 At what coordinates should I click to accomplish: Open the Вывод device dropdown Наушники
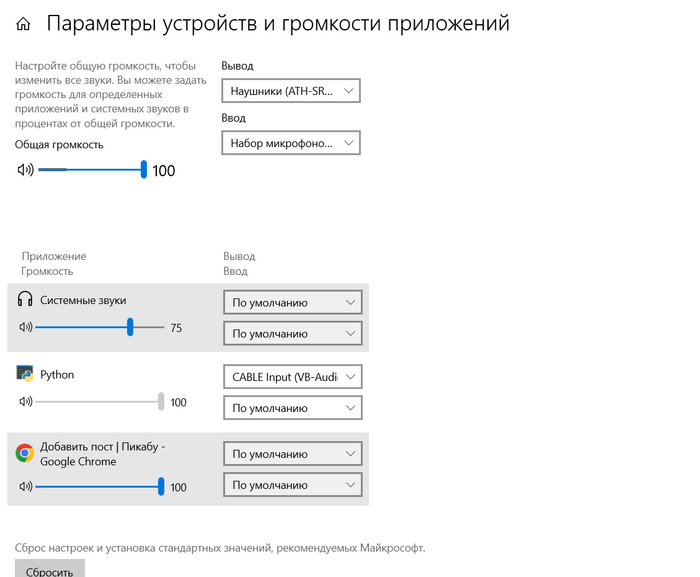pos(291,91)
